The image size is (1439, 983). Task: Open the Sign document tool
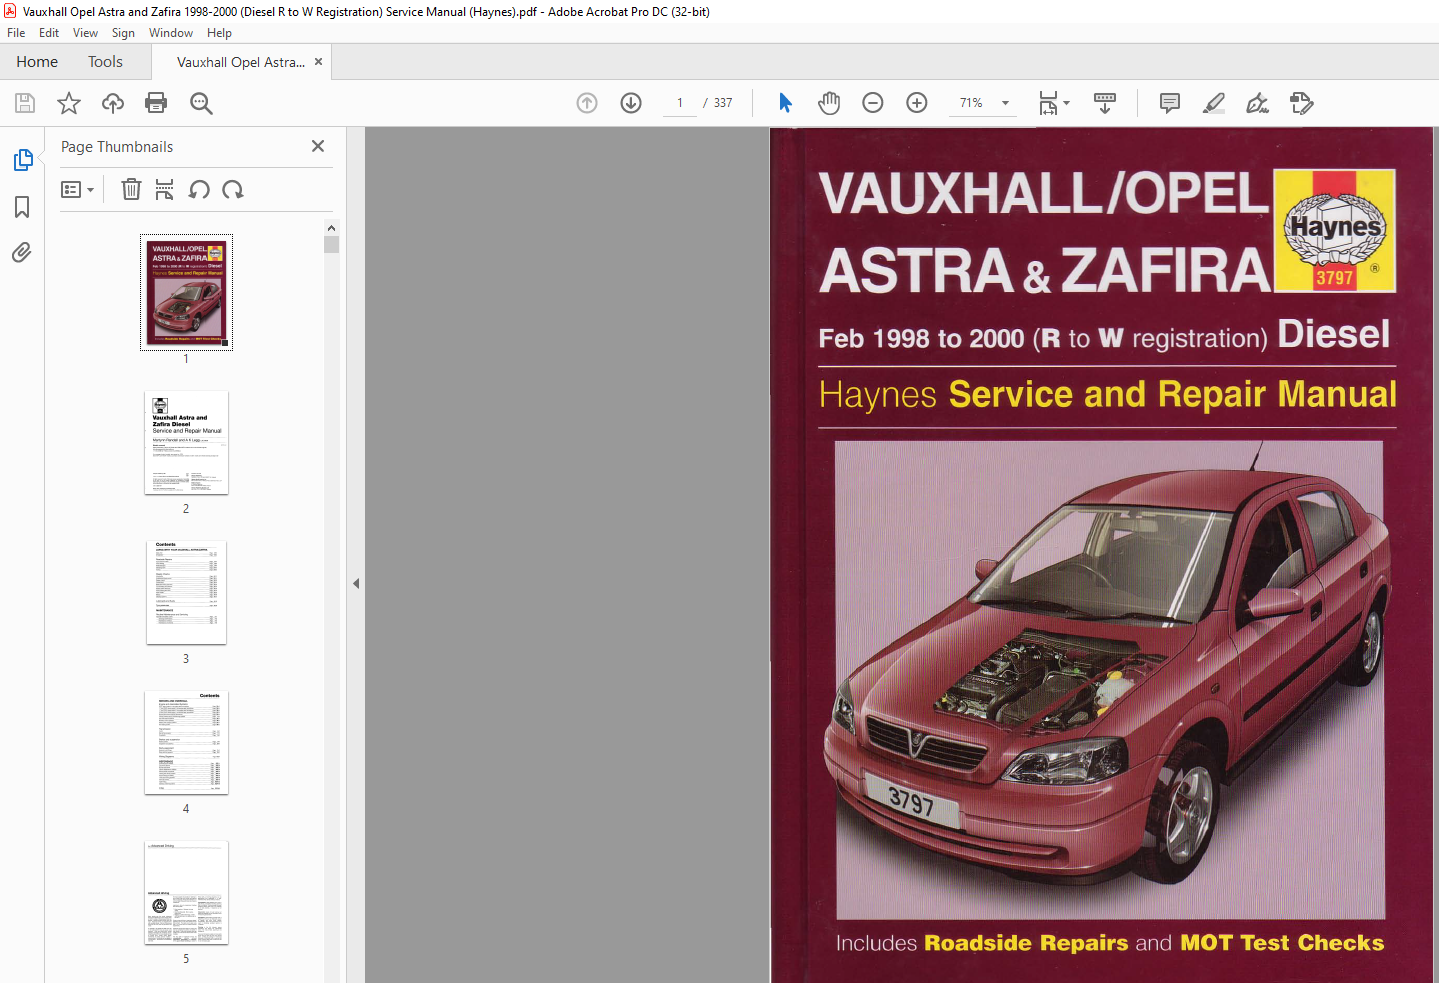click(1257, 103)
